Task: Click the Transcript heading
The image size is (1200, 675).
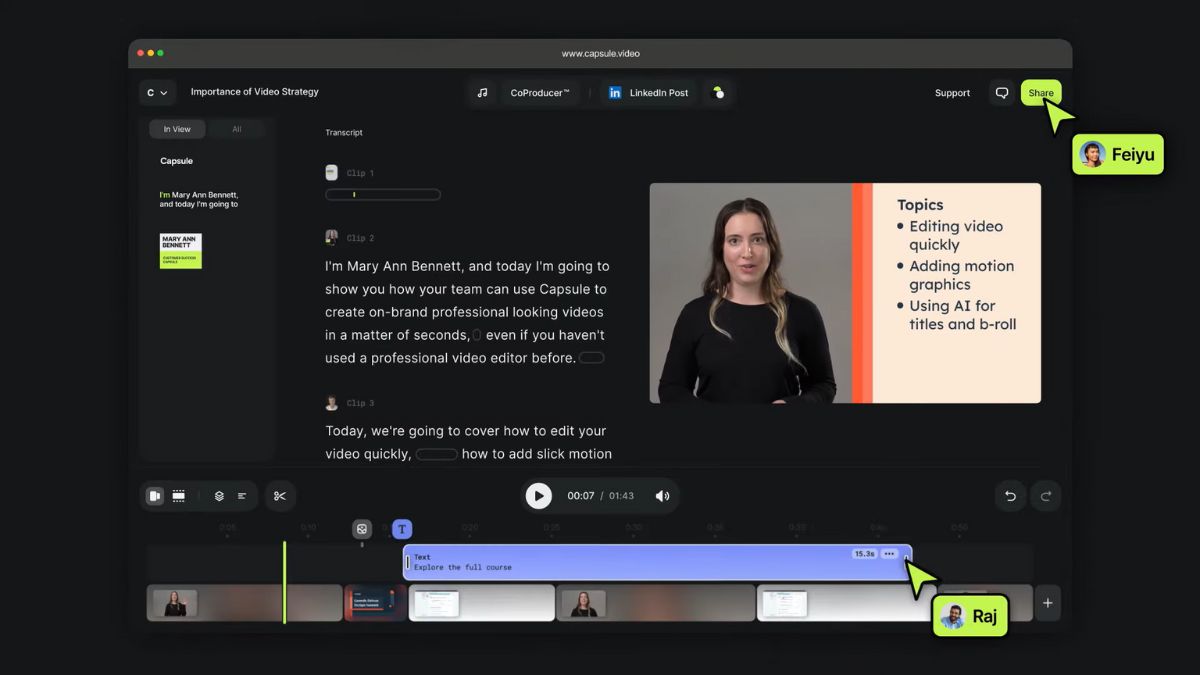Action: (x=344, y=133)
